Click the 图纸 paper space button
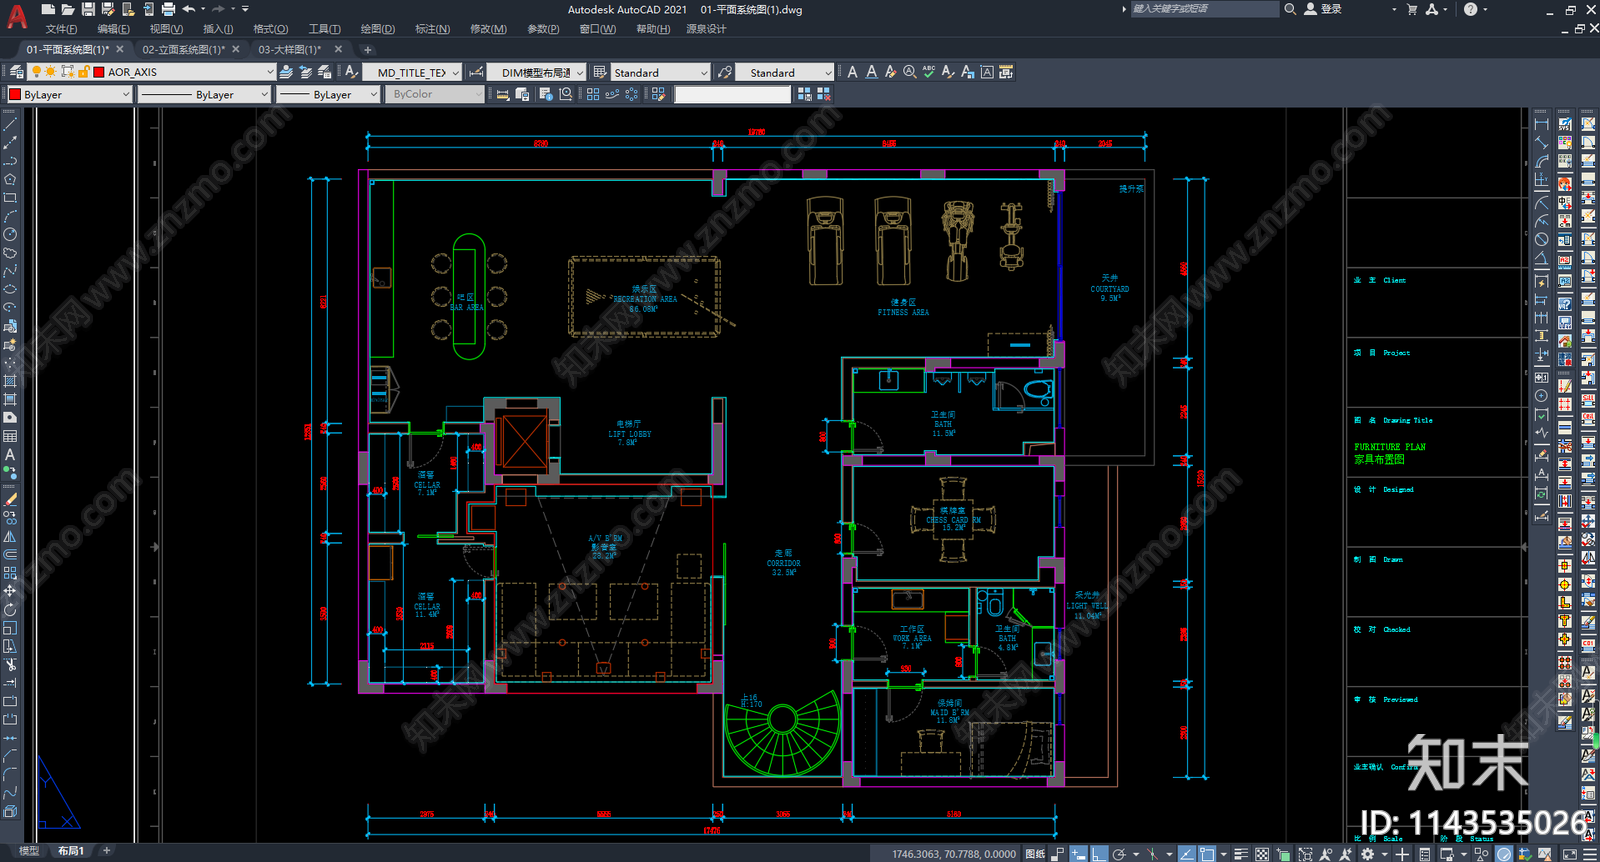1600x862 pixels. tap(1035, 854)
